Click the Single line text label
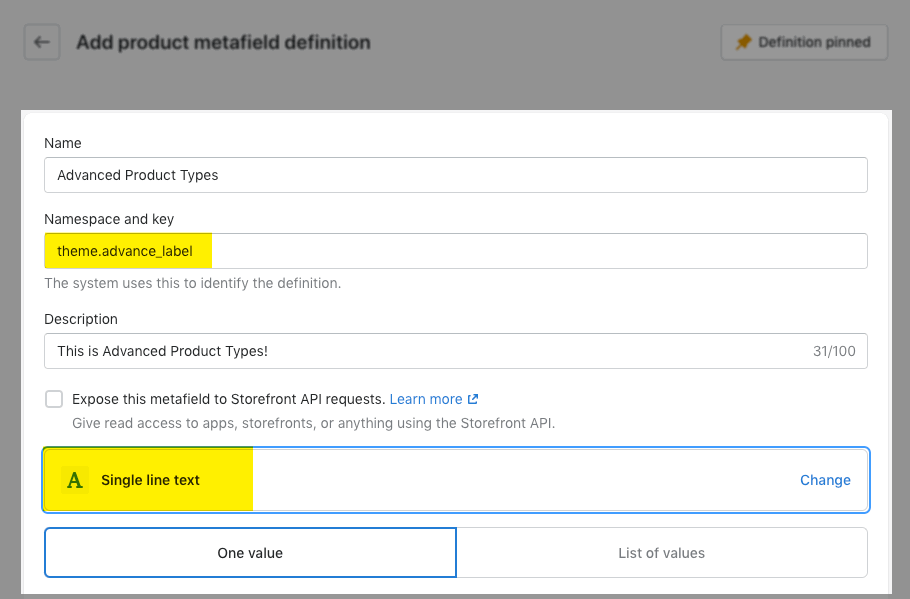The height and width of the screenshot is (599, 910). pos(150,480)
